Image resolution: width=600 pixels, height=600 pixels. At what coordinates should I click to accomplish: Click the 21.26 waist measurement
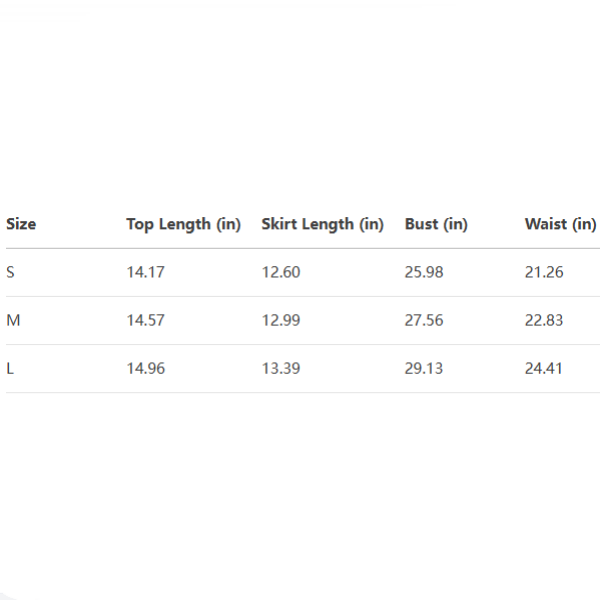544,272
